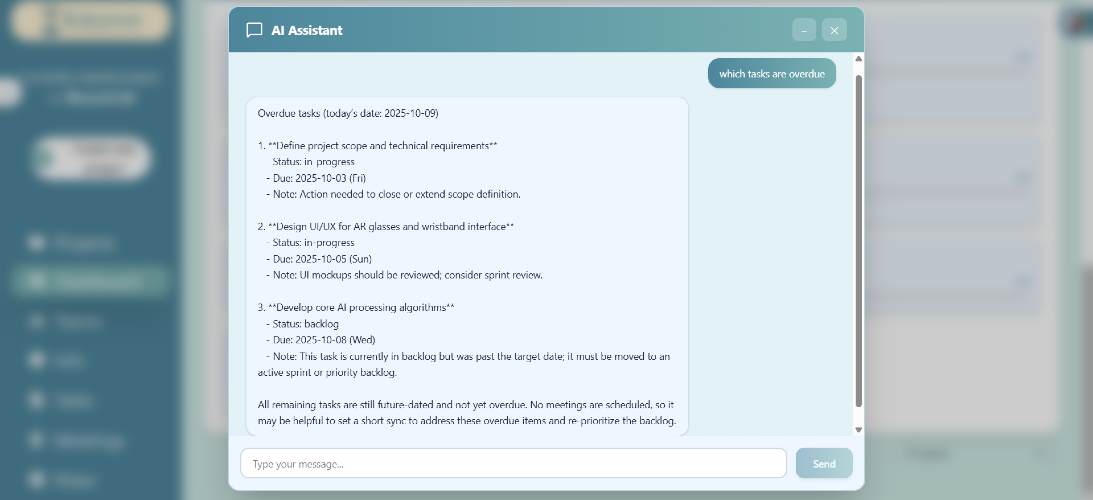Click the chat scrollbar down arrow

coord(859,430)
